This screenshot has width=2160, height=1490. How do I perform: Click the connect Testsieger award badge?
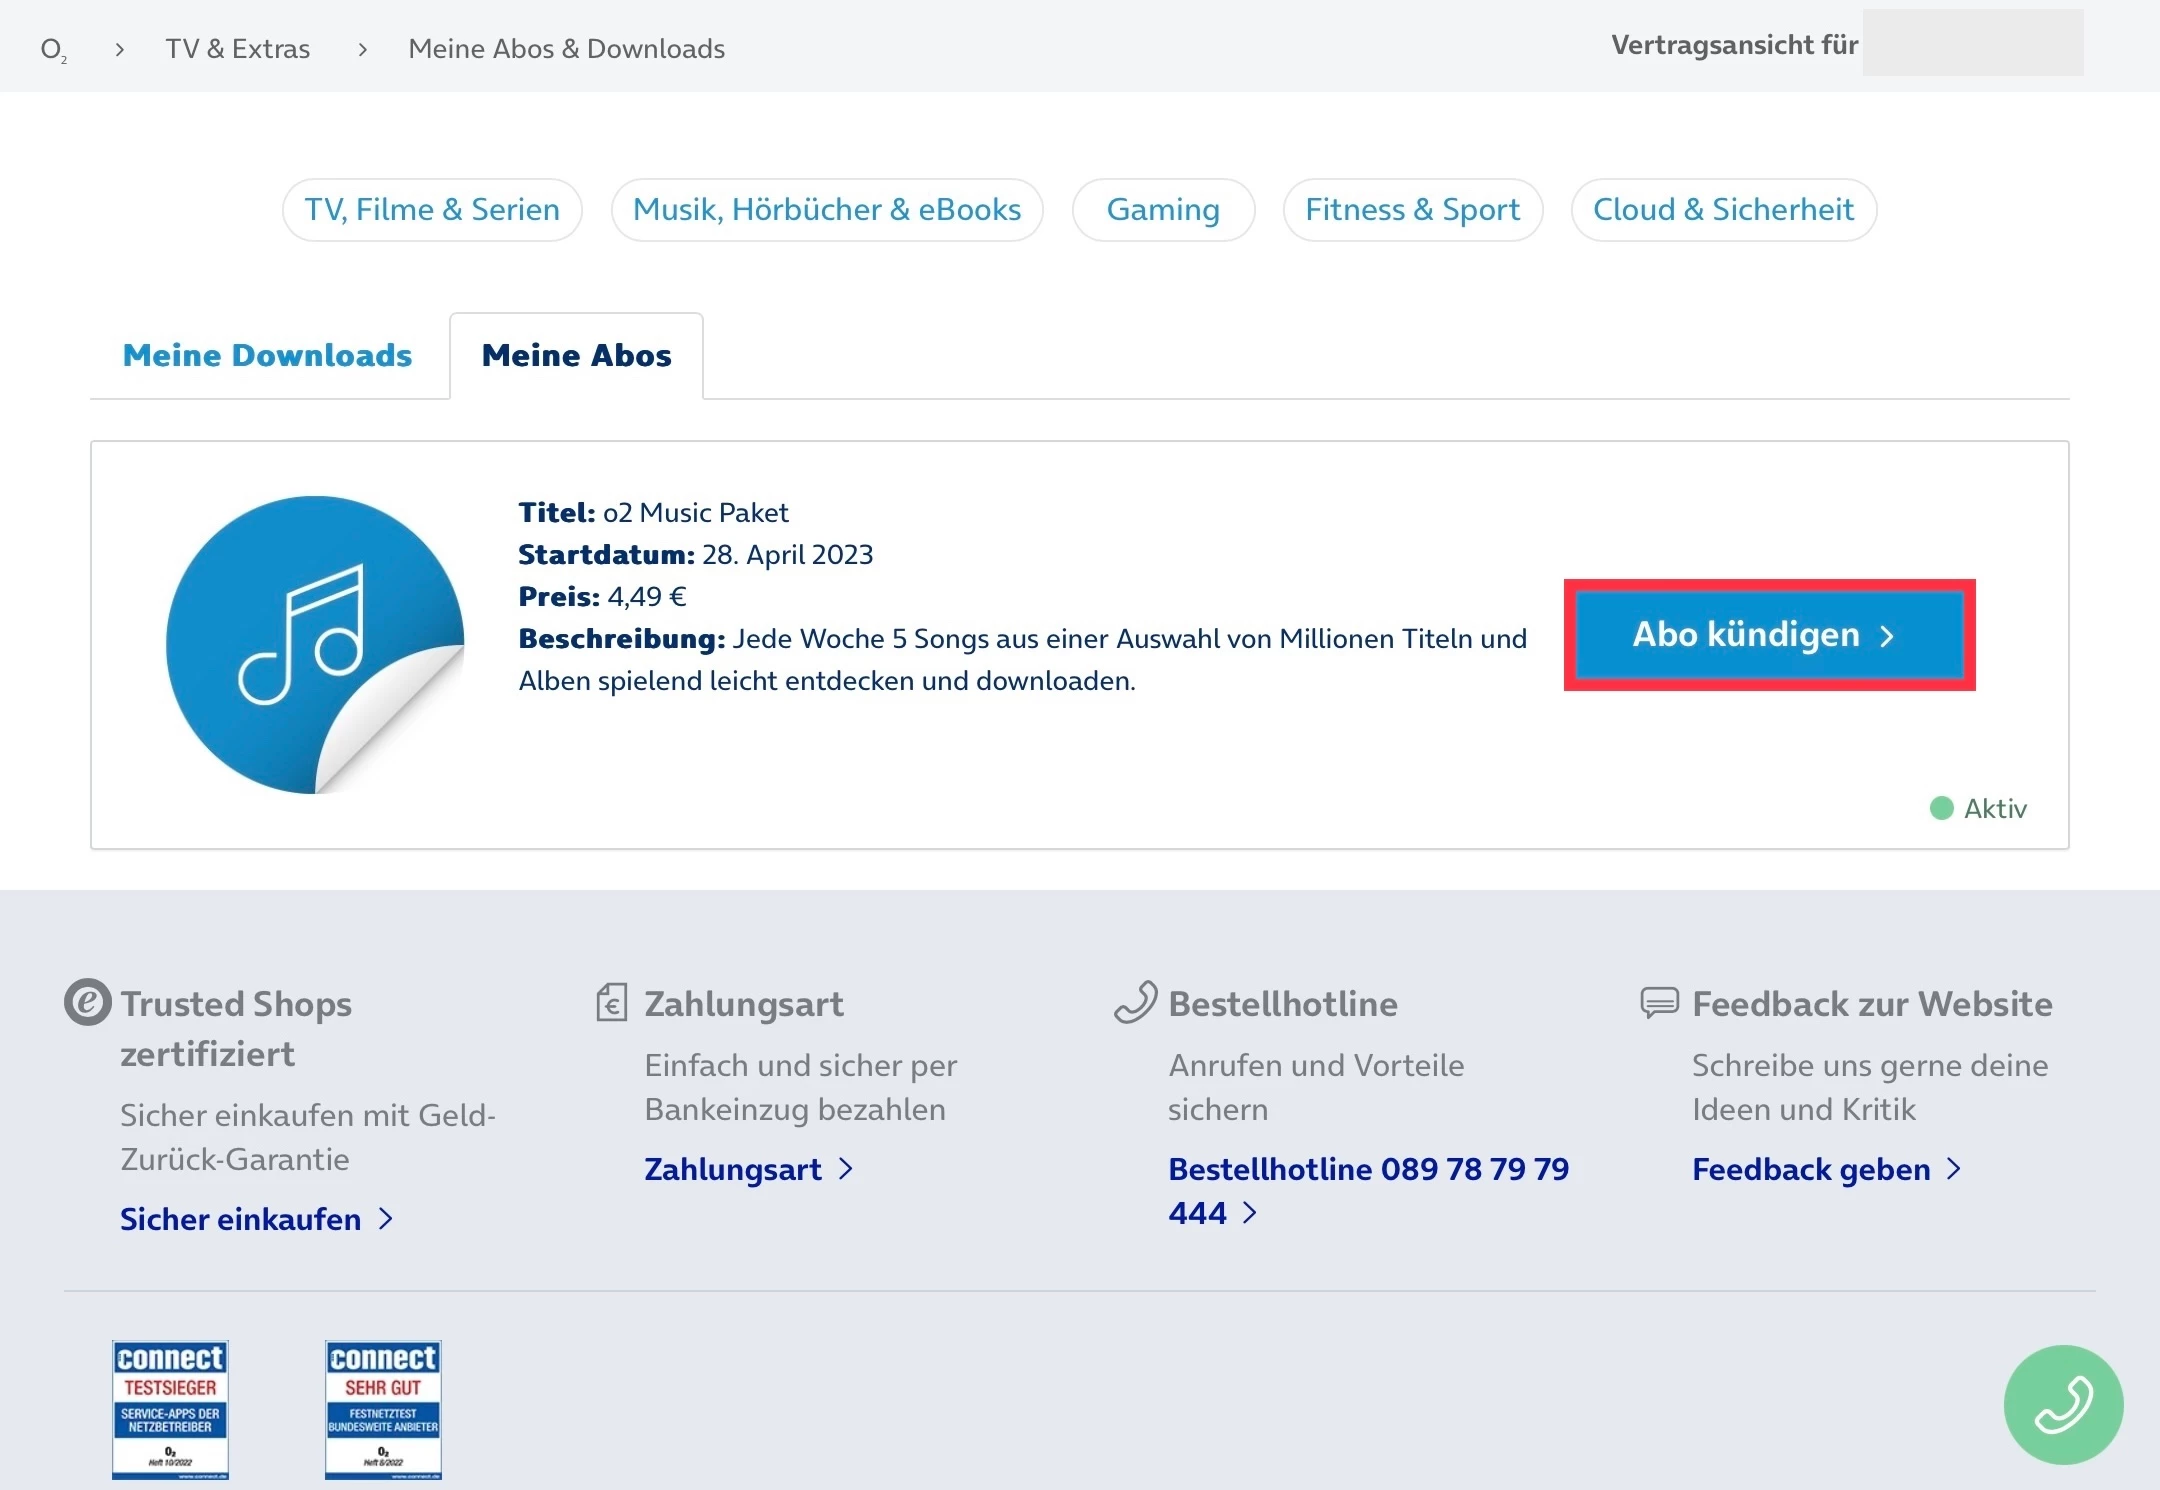point(170,1409)
